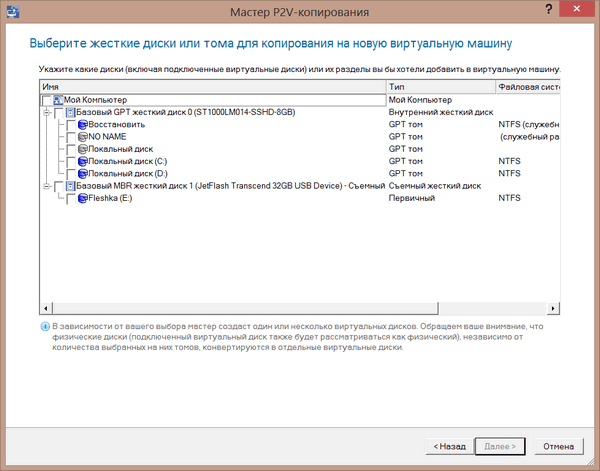The width and height of the screenshot is (600, 471).
Task: Collapse the GPT hard disk 0 tree node
Action: 47,112
